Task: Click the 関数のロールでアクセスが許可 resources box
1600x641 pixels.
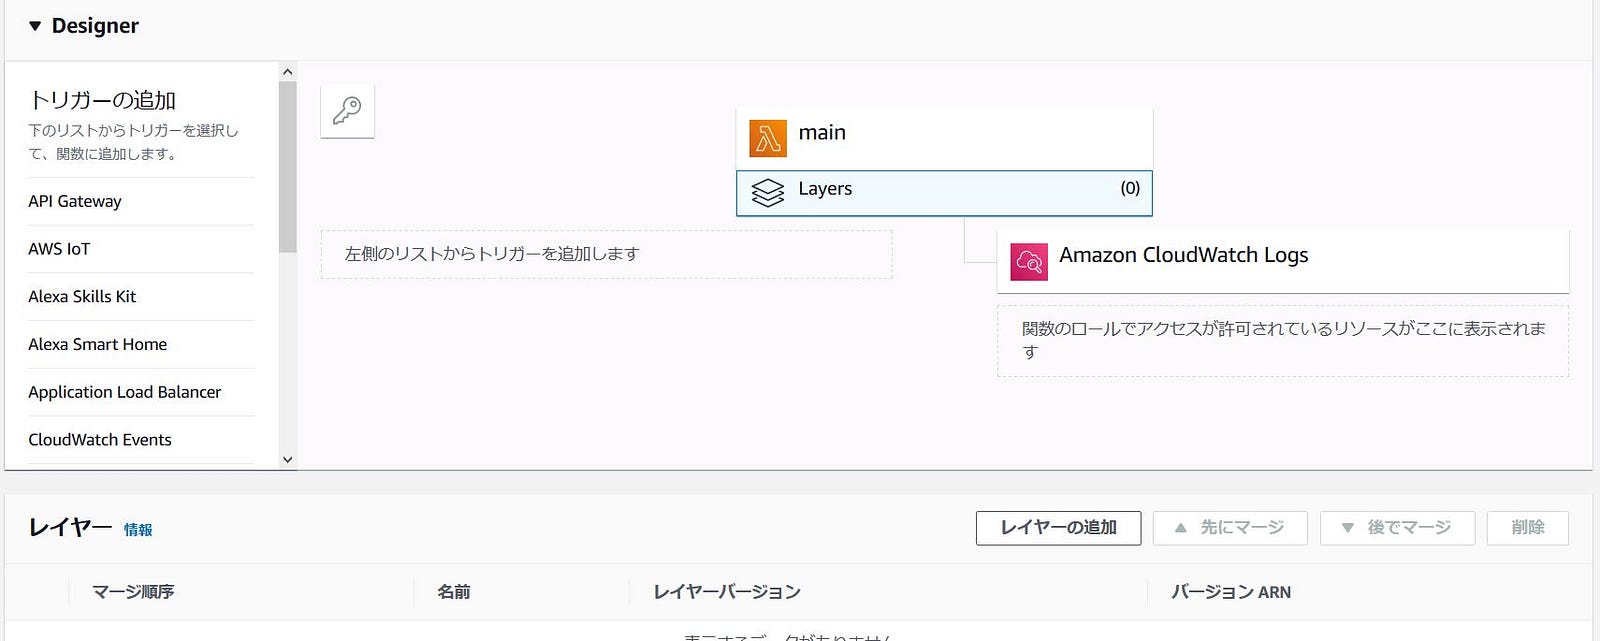Action: 1283,341
